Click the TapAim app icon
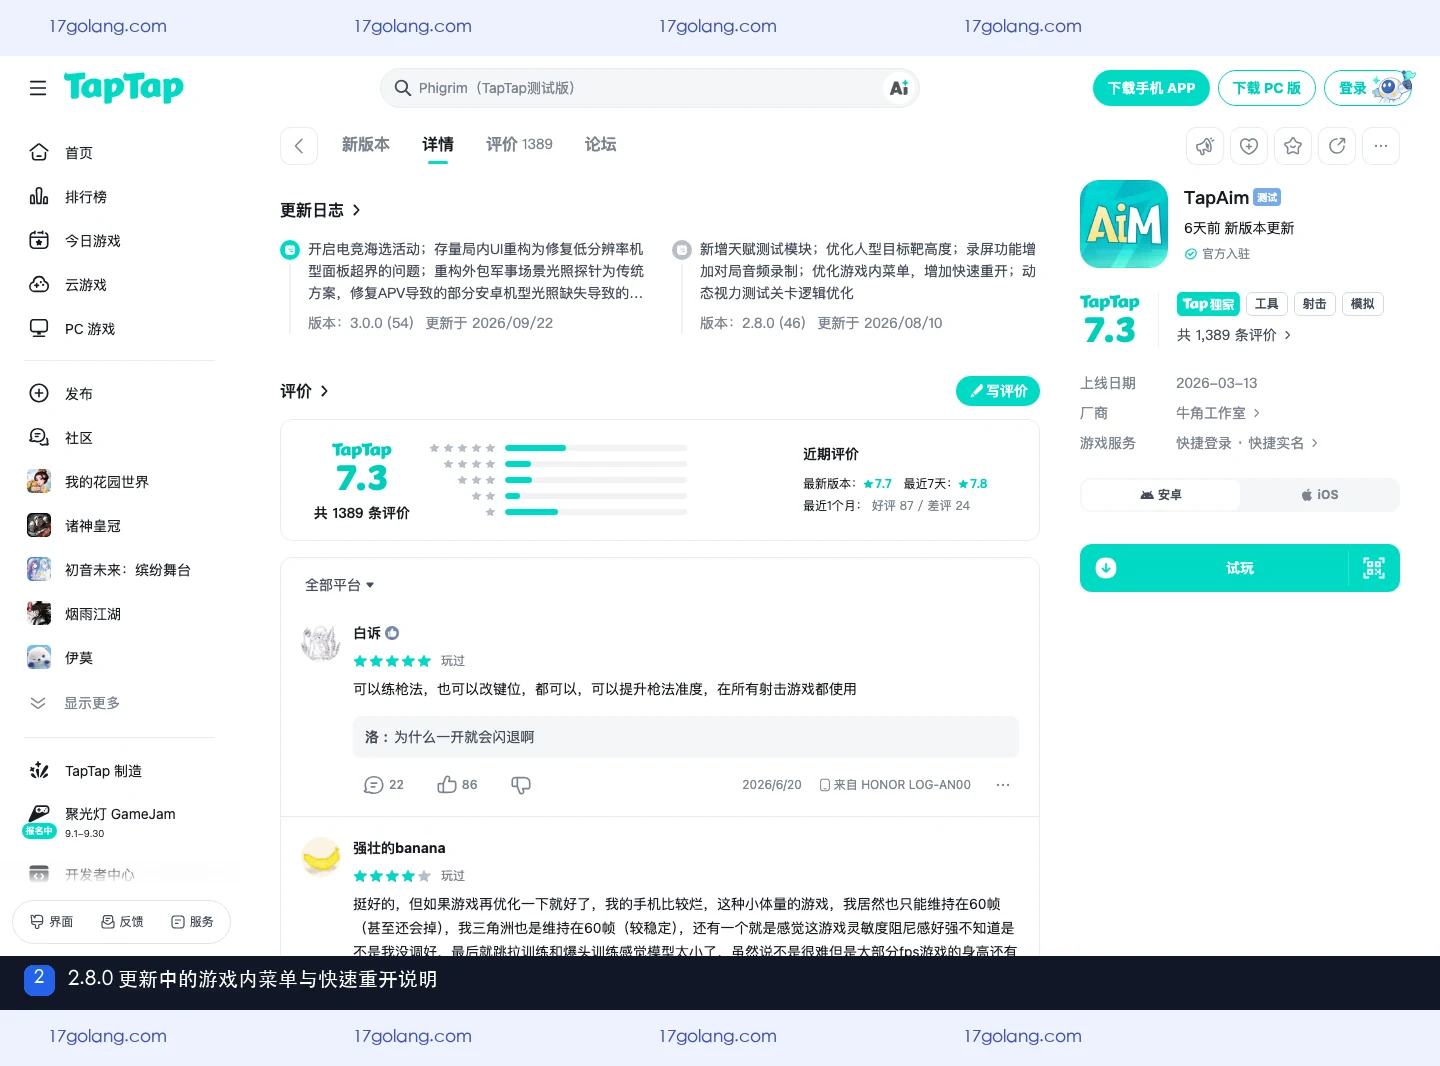1440x1066 pixels. [x=1124, y=224]
